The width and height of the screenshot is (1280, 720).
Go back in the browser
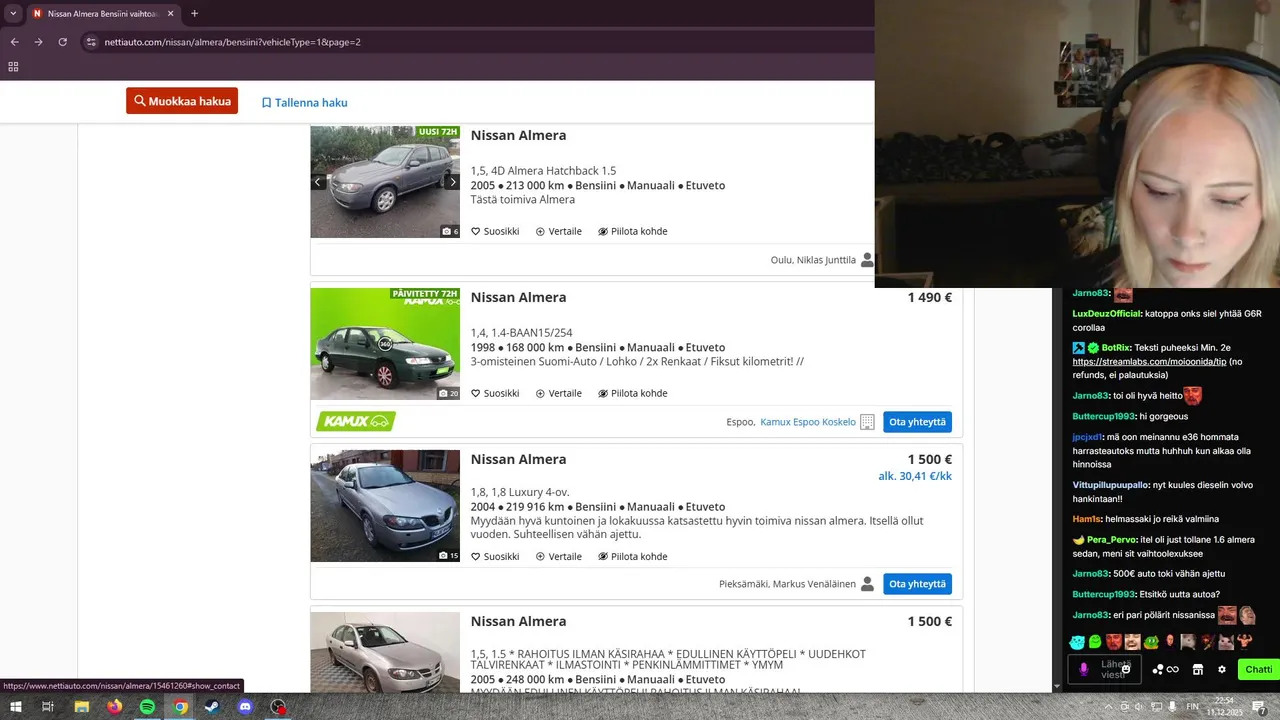click(14, 42)
